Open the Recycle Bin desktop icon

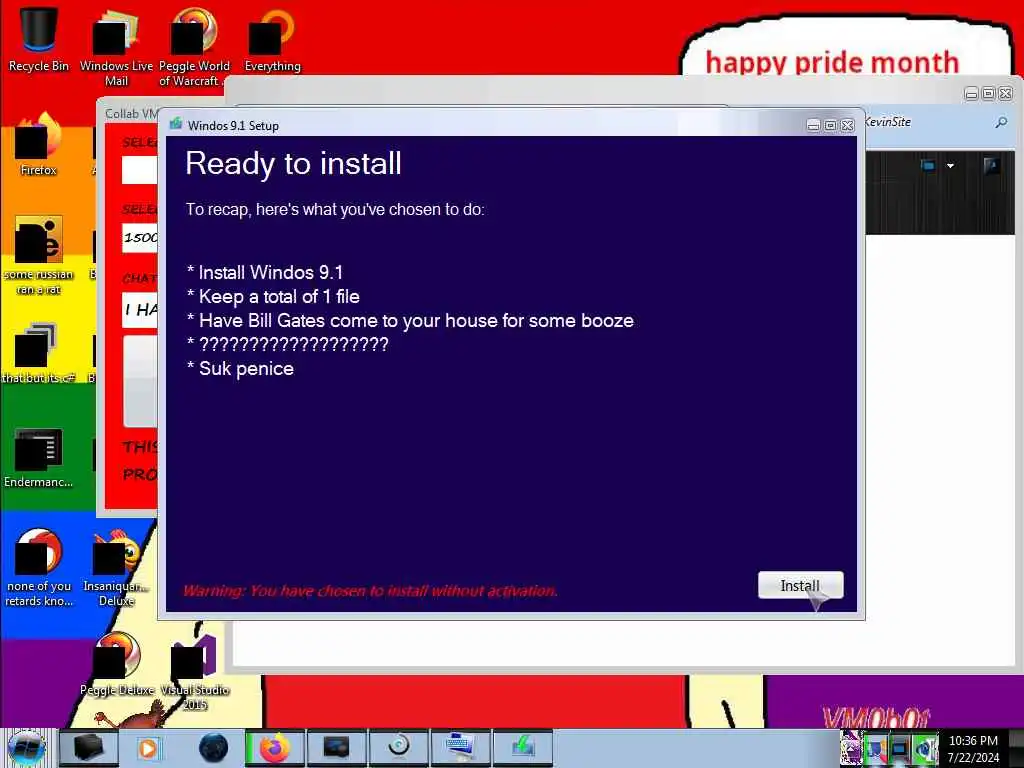coord(39,39)
